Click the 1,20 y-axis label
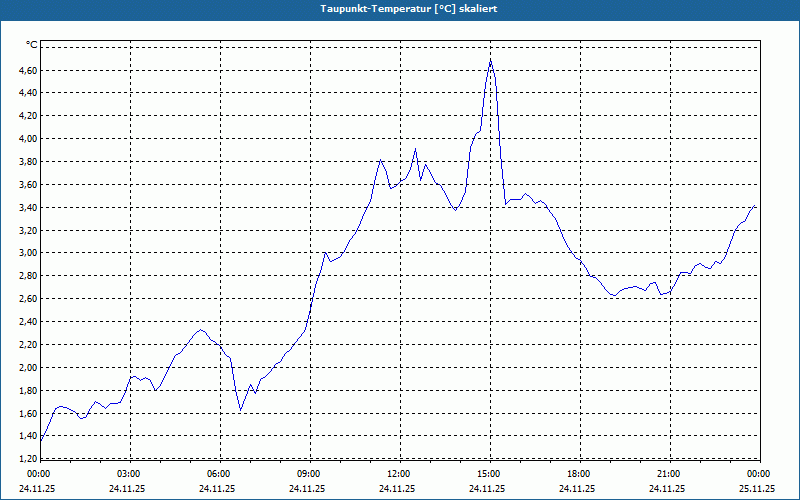Screen dimensions: 800x500 point(28,459)
